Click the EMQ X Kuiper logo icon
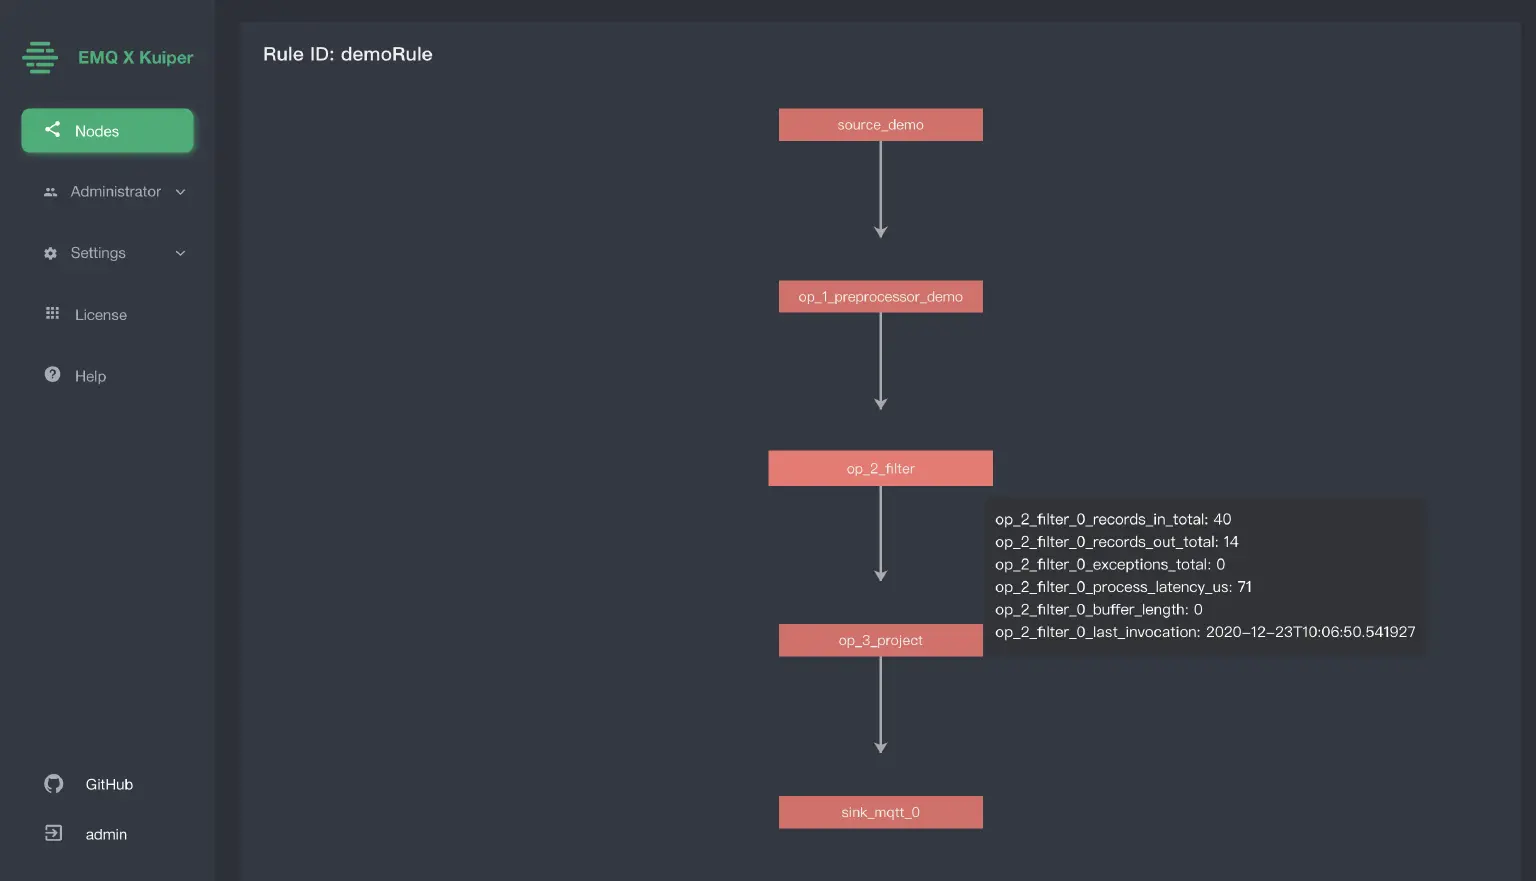1536x881 pixels. coord(40,57)
